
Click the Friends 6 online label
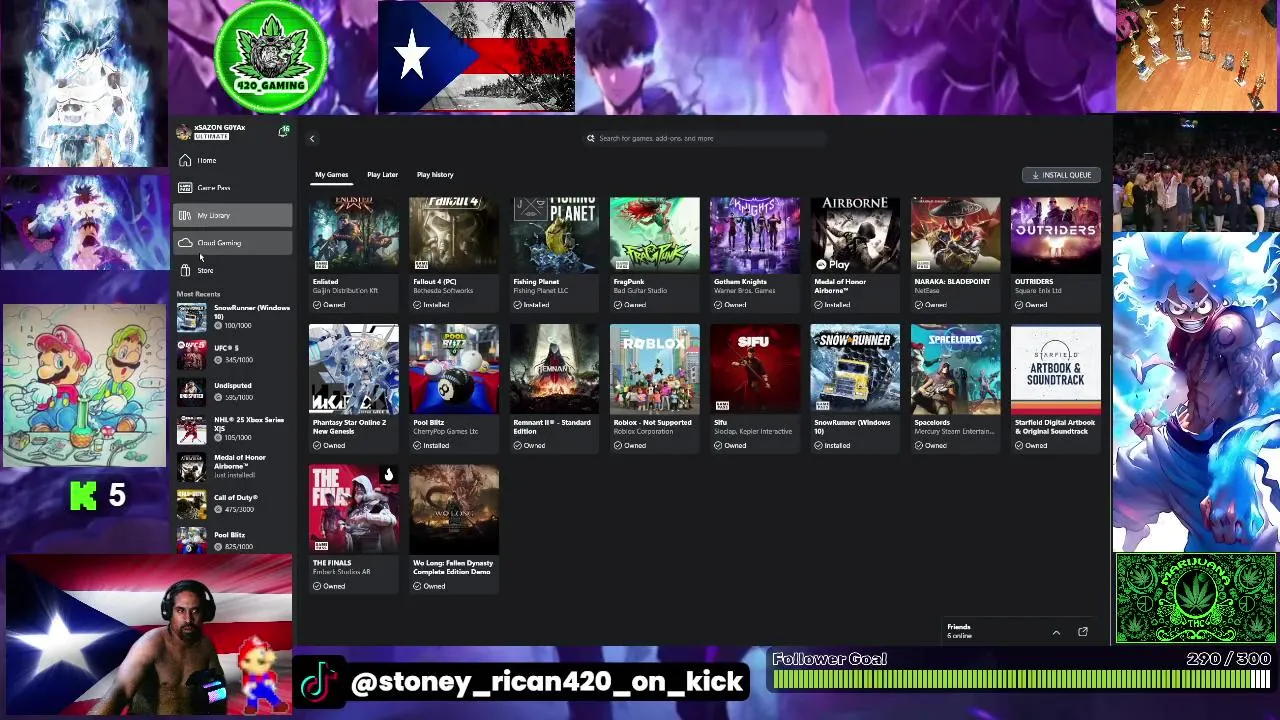click(959, 631)
